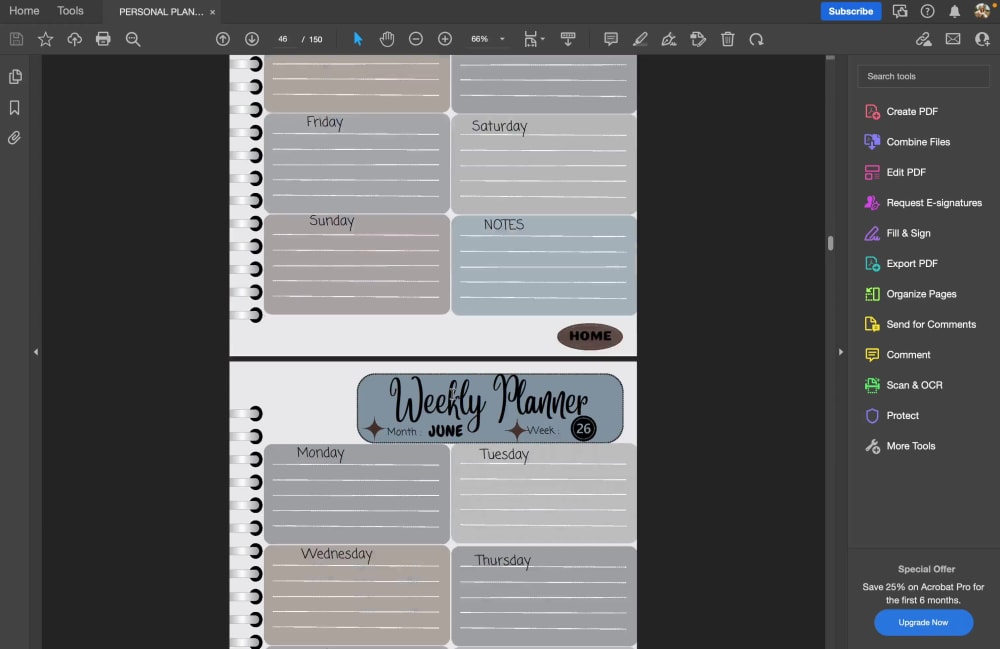Click the Search tools field
1000x649 pixels.
[923, 77]
